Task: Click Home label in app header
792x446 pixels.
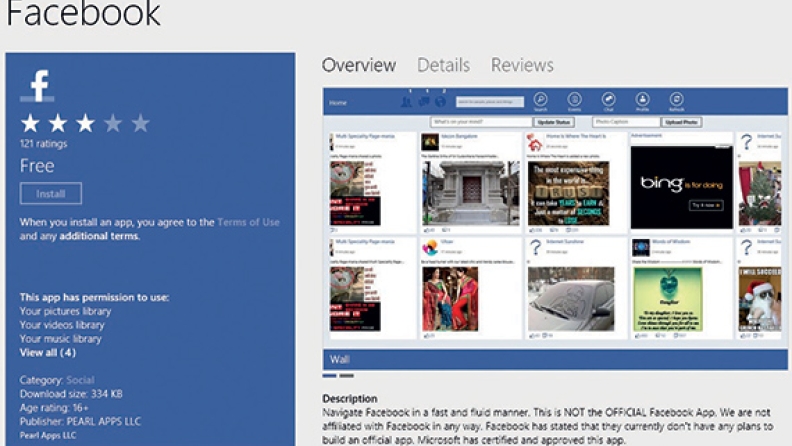Action: click(338, 103)
